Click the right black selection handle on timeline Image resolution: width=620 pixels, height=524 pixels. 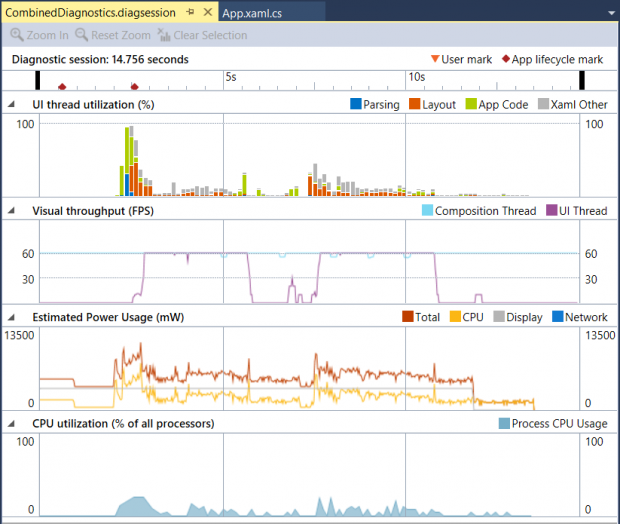click(582, 80)
